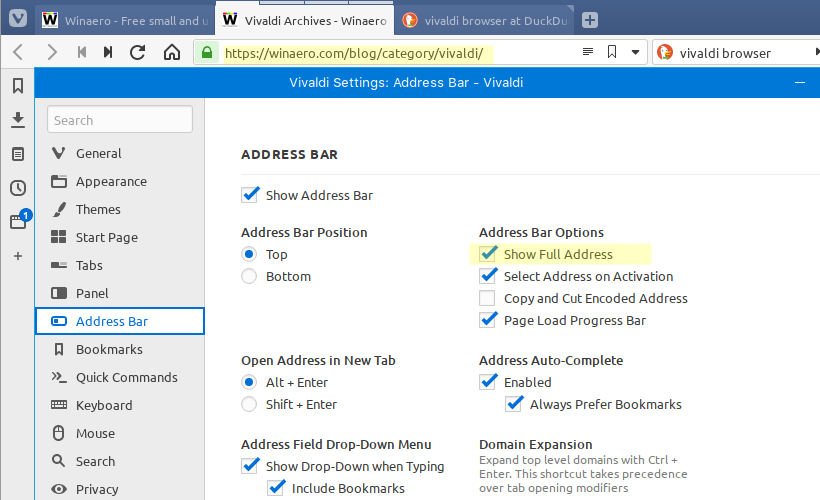Viewport: 820px width, 500px height.
Task: Open the History panel clock icon
Action: point(18,188)
